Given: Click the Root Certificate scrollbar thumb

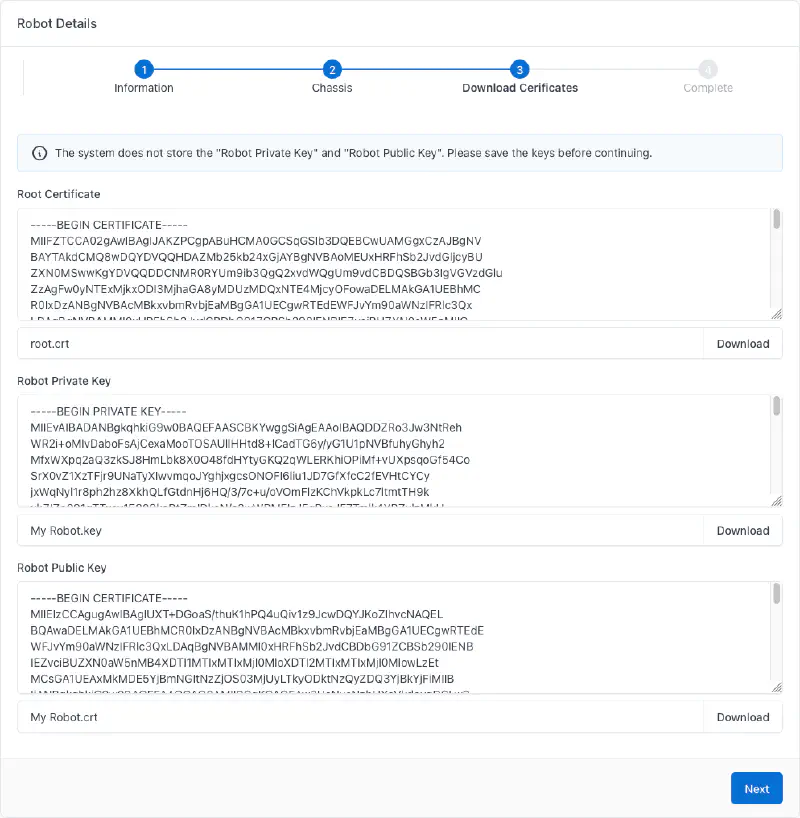Looking at the screenshot, I should click(776, 220).
